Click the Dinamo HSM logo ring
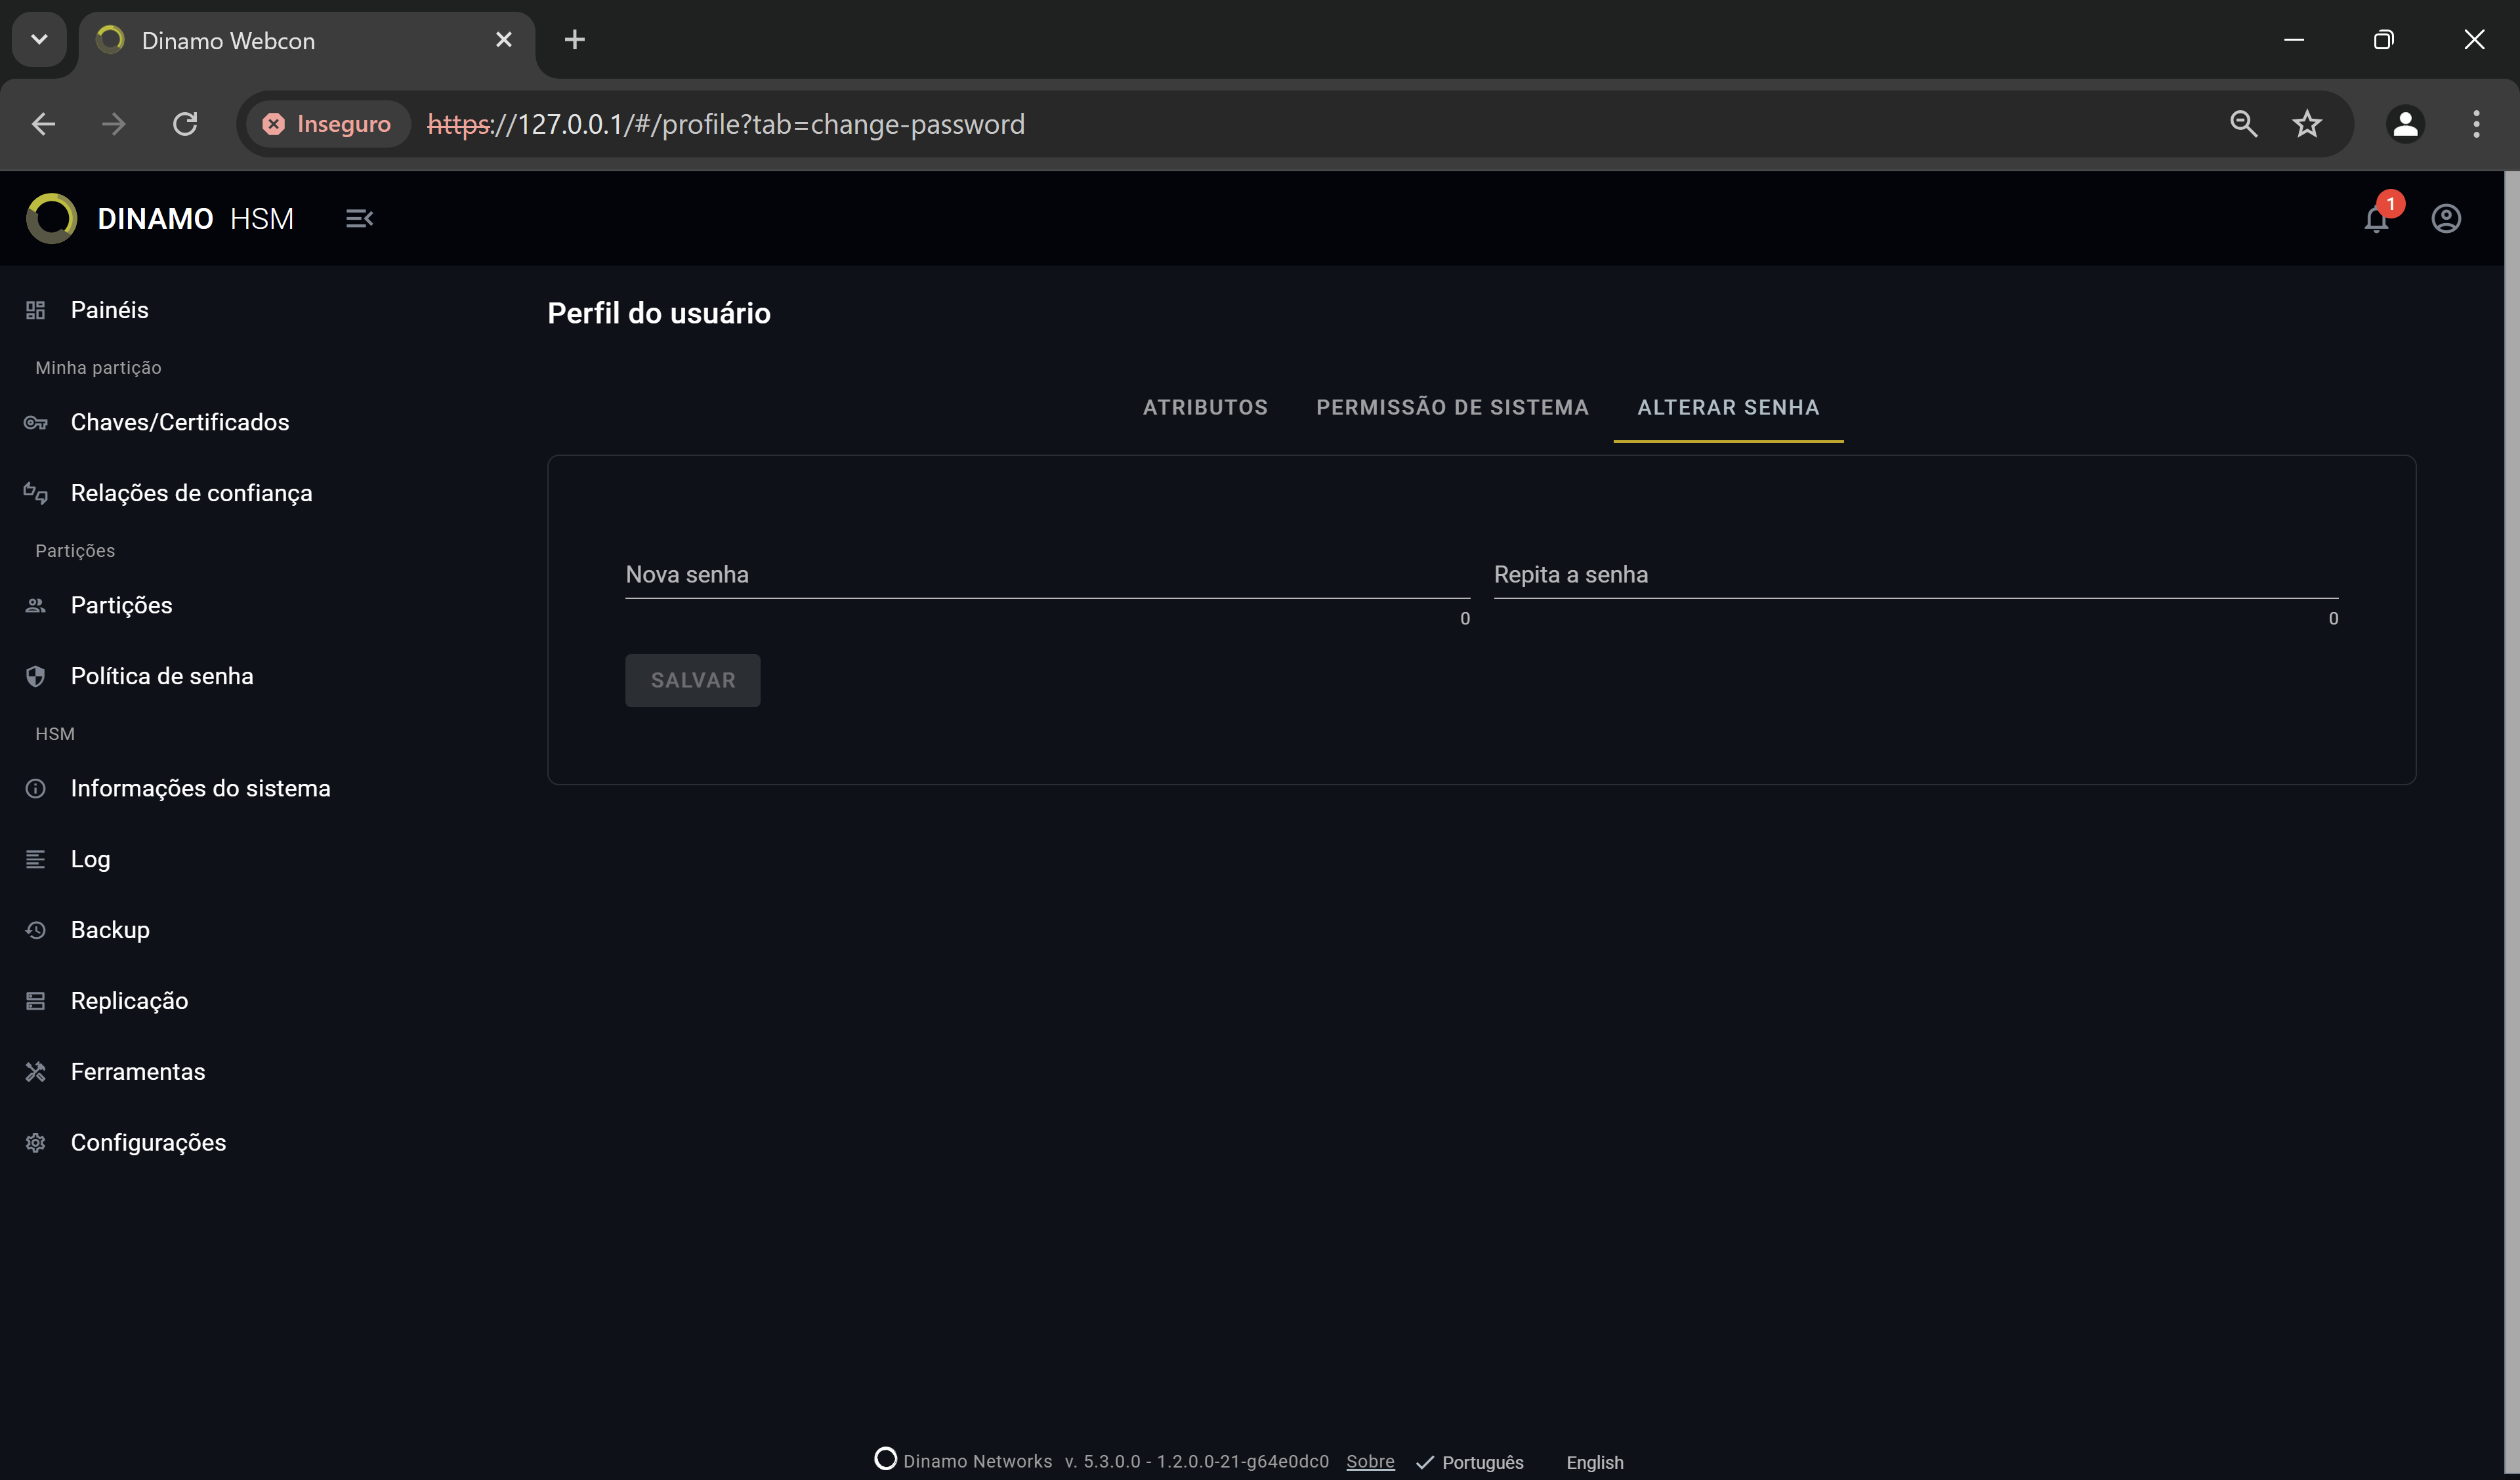Screen dimensions: 2520x1480 tap(52, 218)
